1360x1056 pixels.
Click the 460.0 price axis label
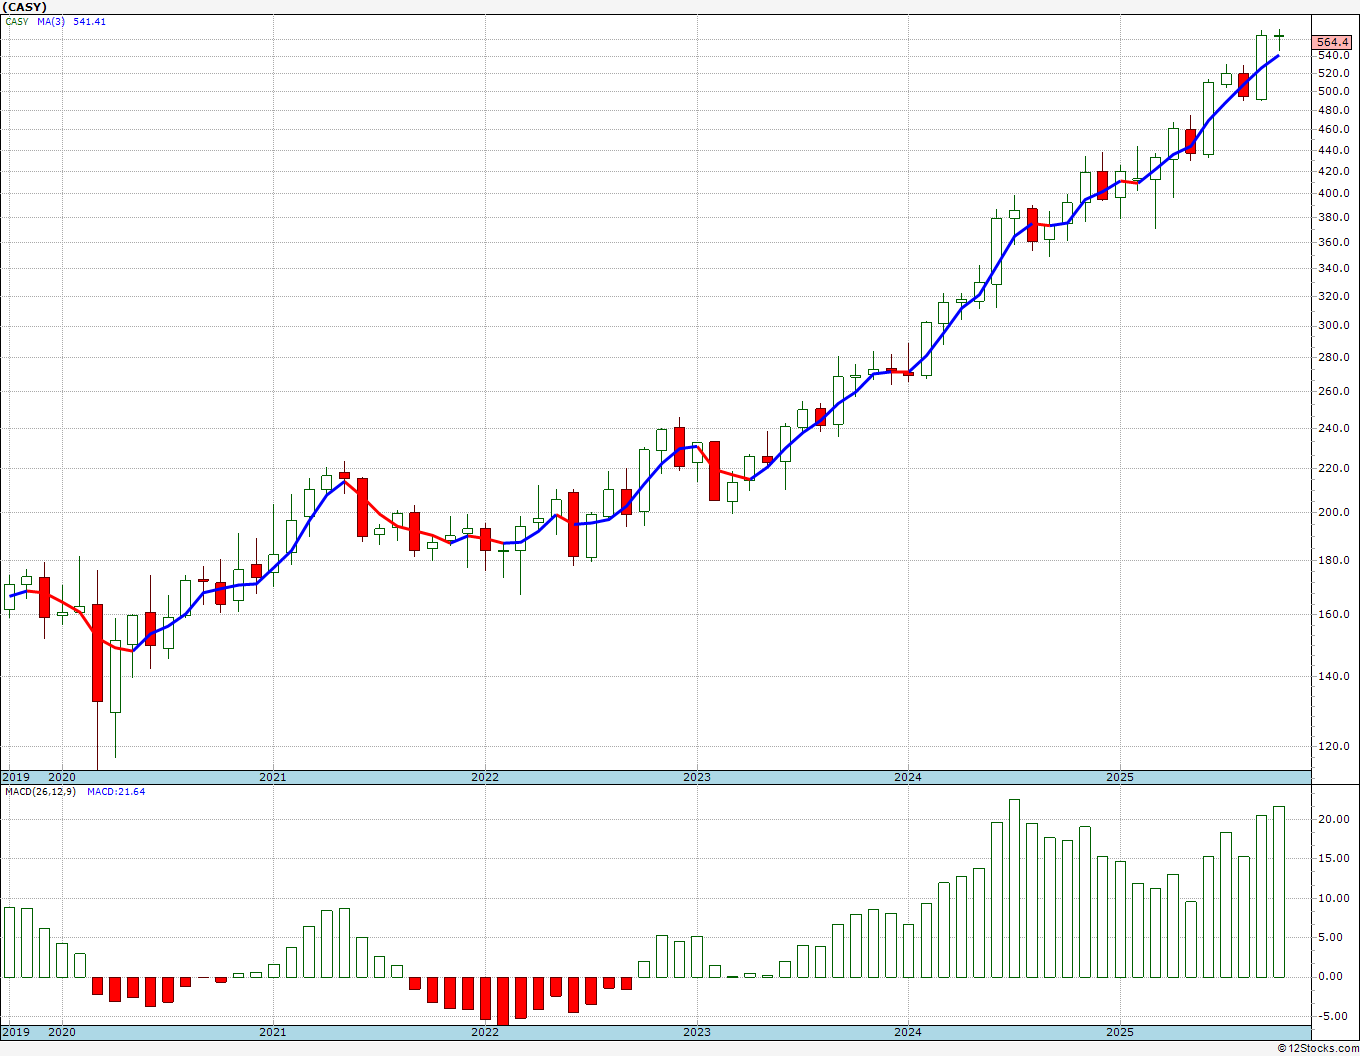pyautogui.click(x=1332, y=130)
